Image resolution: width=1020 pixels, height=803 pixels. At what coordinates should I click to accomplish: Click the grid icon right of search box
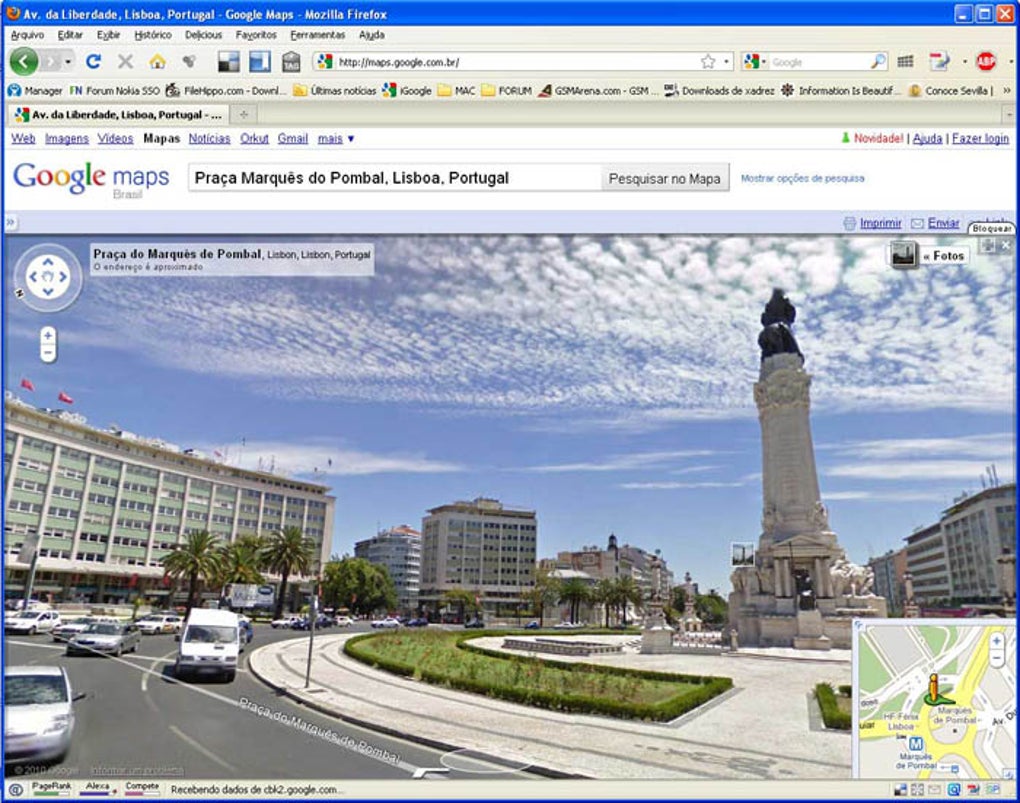click(906, 62)
